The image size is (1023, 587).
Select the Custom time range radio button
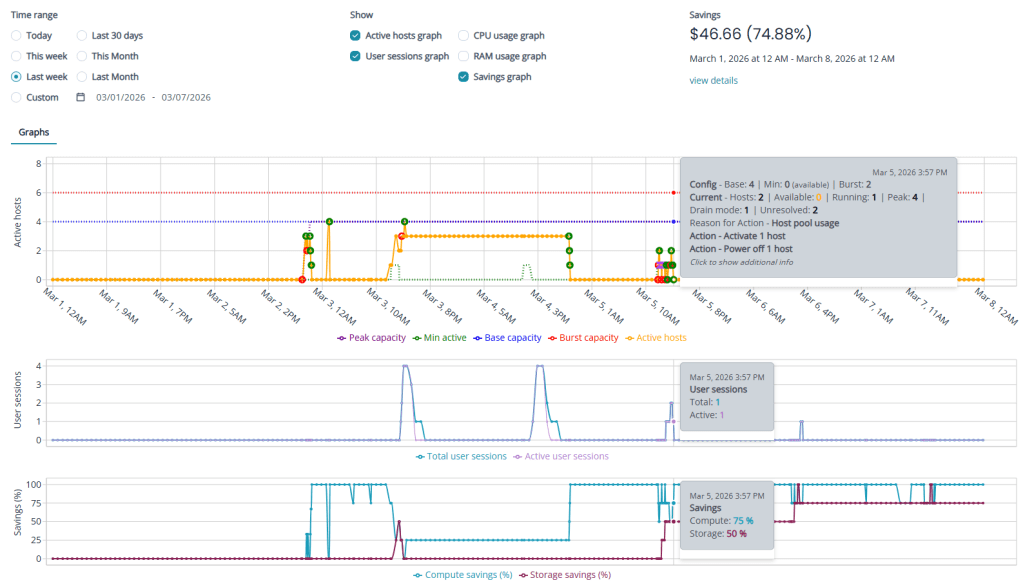pos(16,97)
